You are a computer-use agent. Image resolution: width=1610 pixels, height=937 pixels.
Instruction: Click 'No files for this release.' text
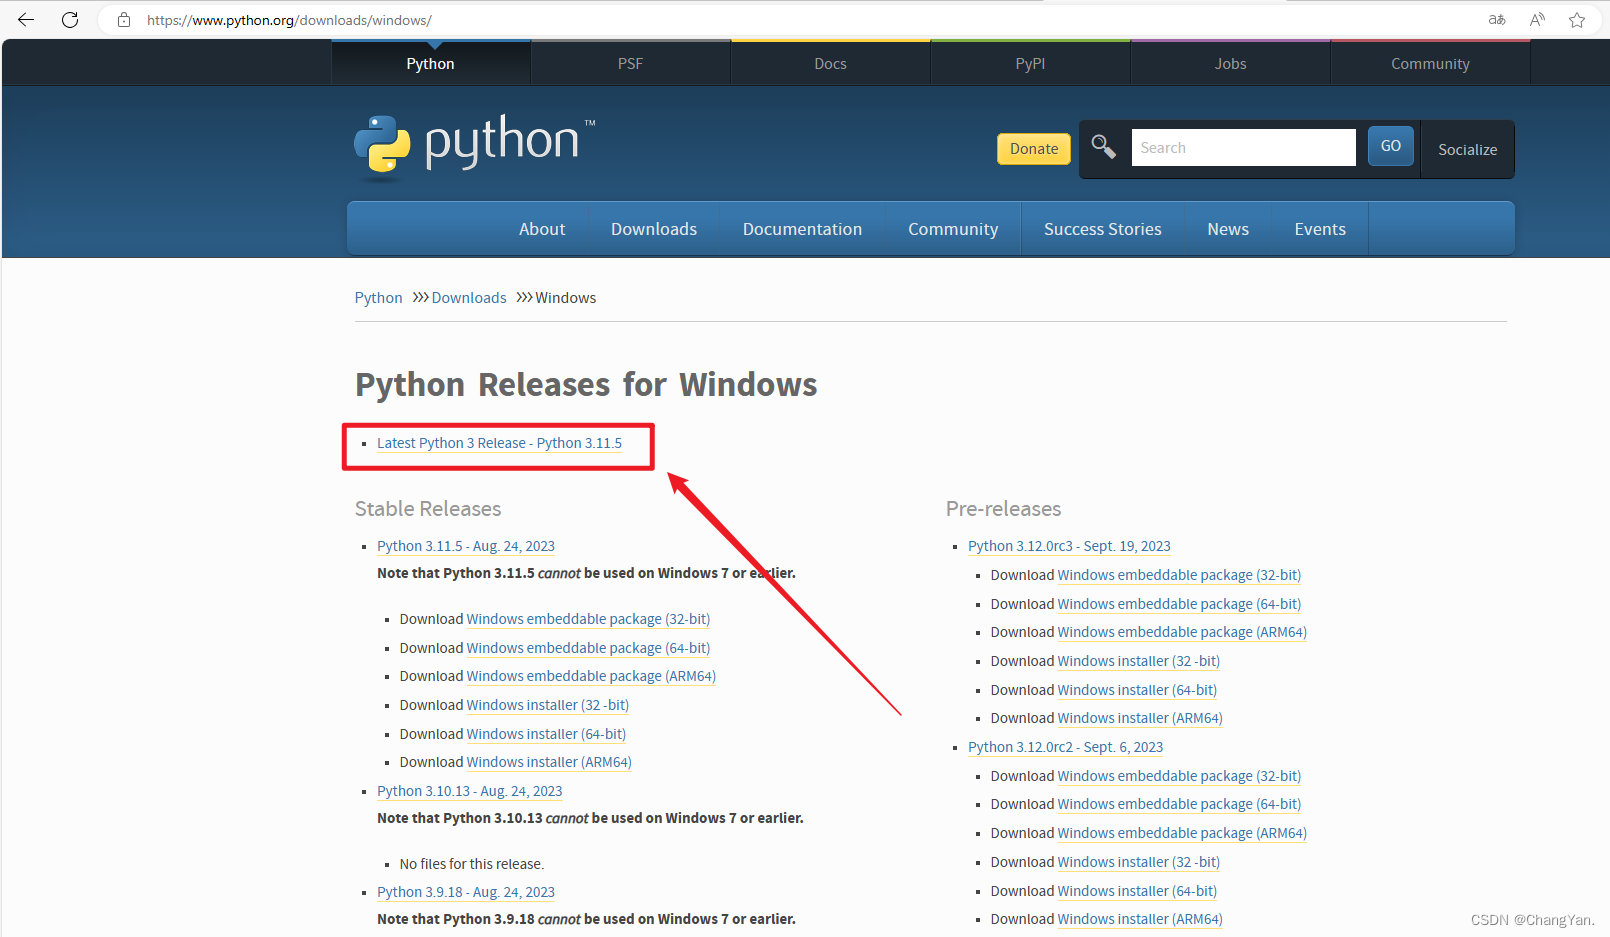coord(472,864)
